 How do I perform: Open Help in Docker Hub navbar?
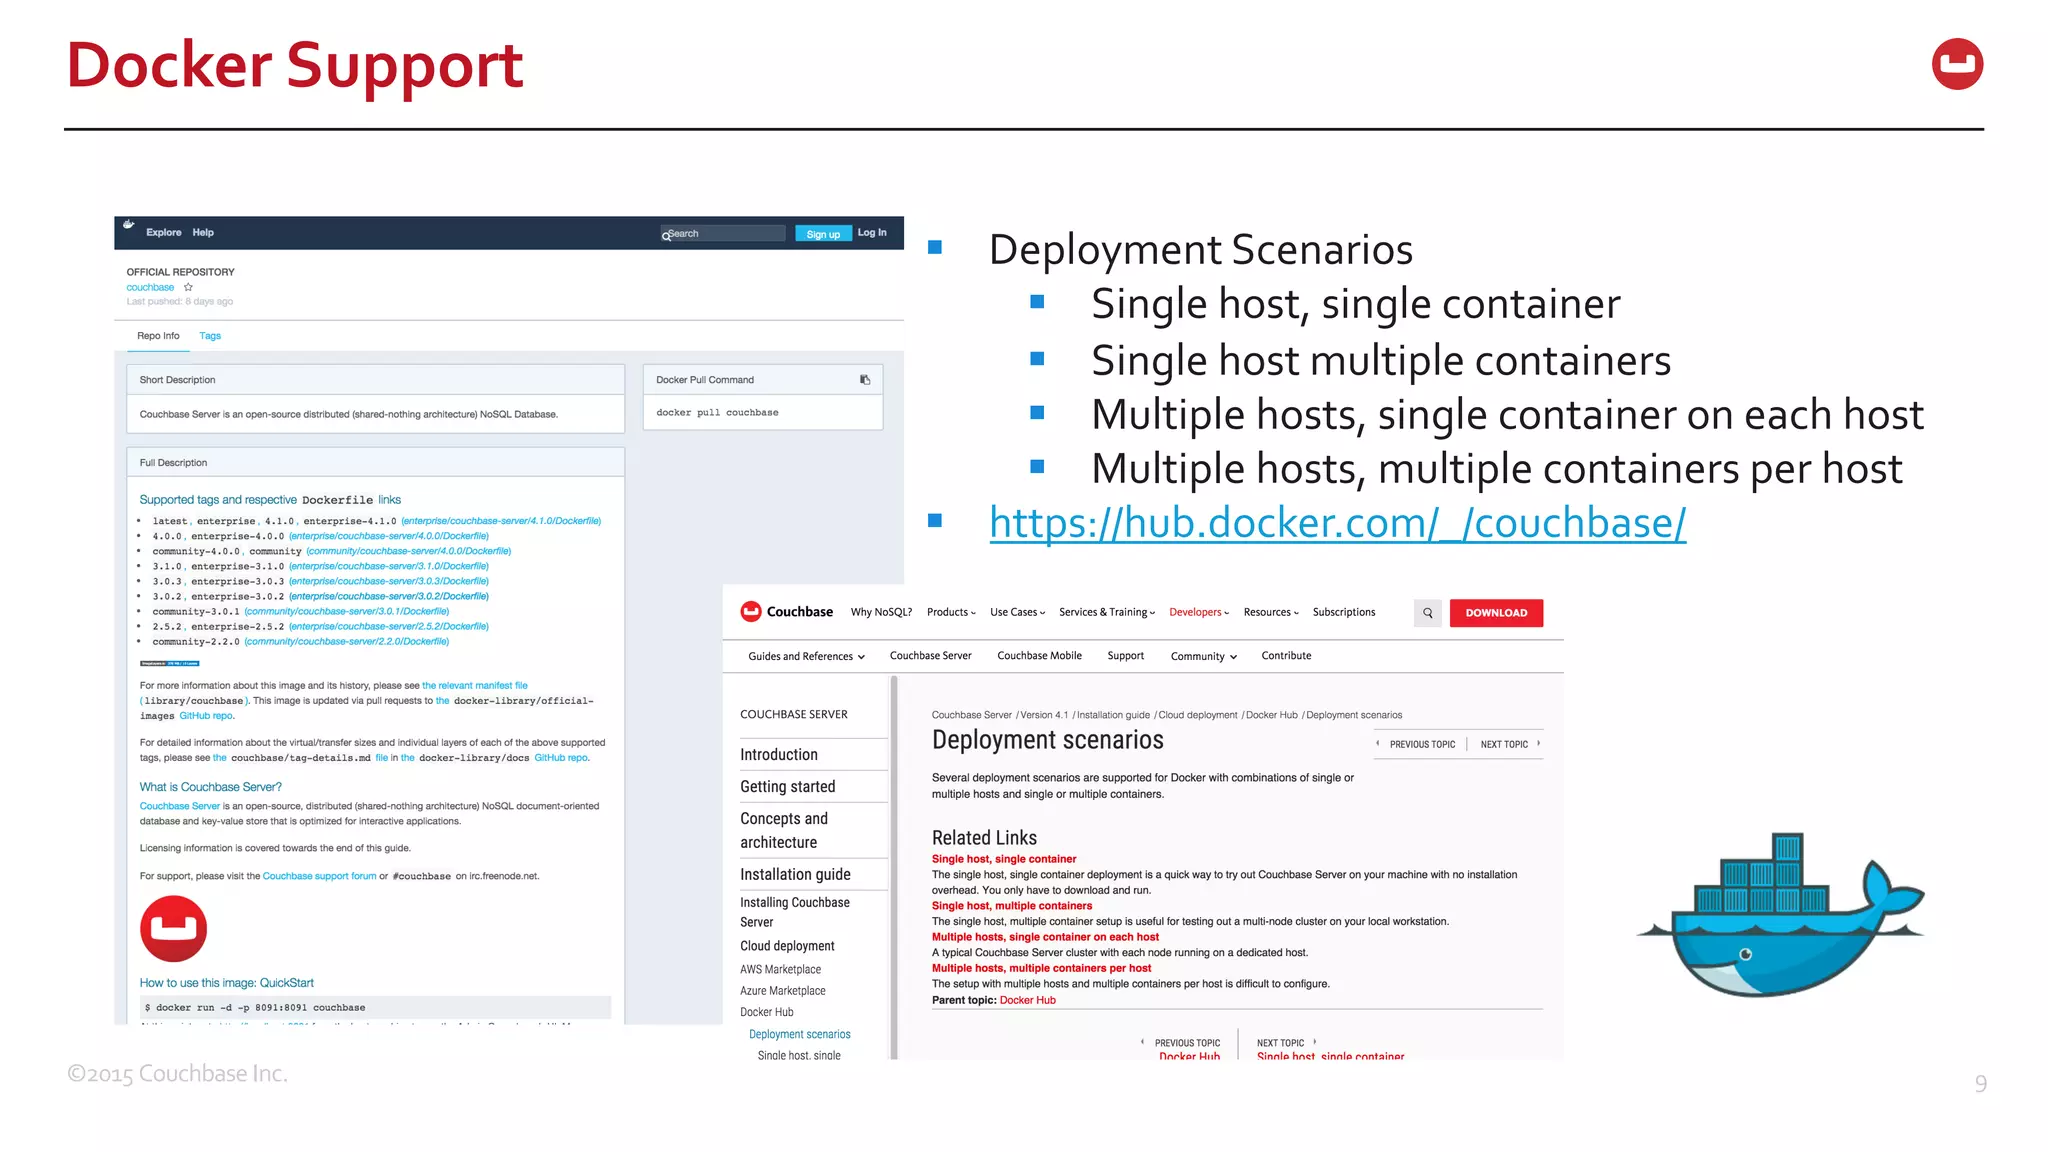click(203, 233)
